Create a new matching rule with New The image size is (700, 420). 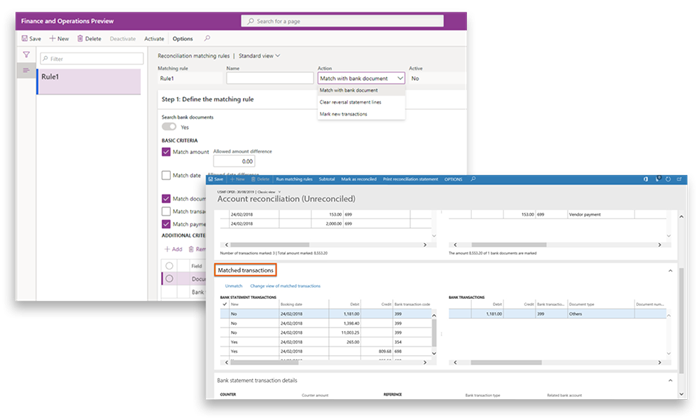click(x=58, y=39)
